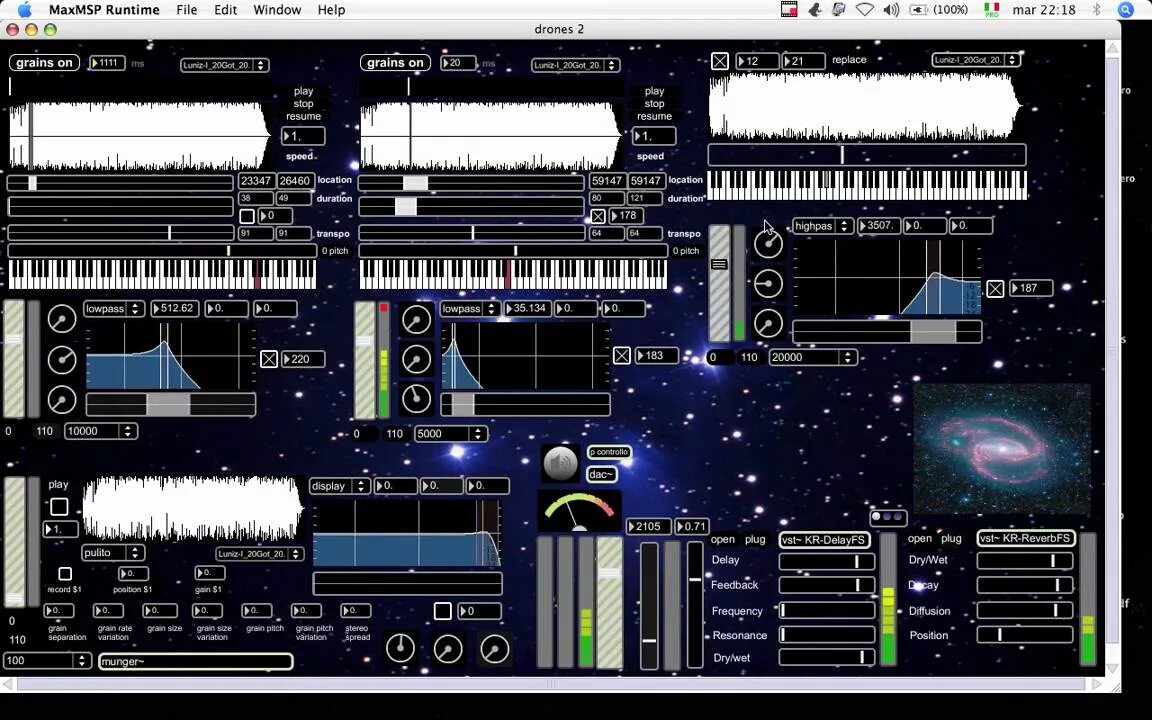This screenshot has width=1152, height=720.
Task: Click the first player's location range slider
Action: [120, 182]
